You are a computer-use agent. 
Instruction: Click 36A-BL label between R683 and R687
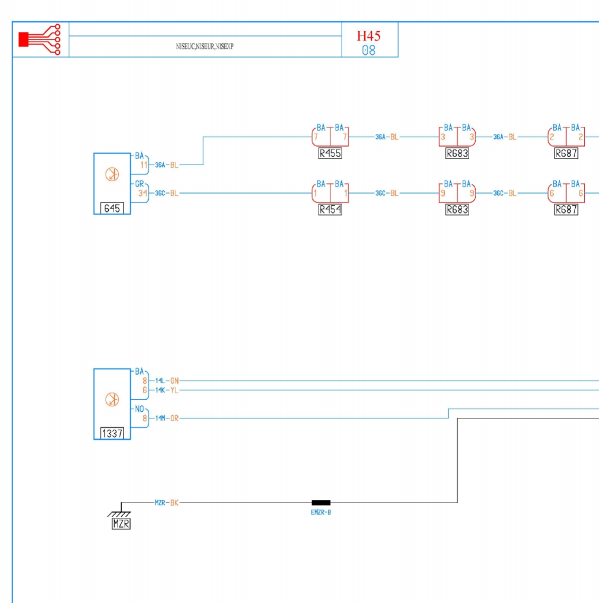point(505,137)
